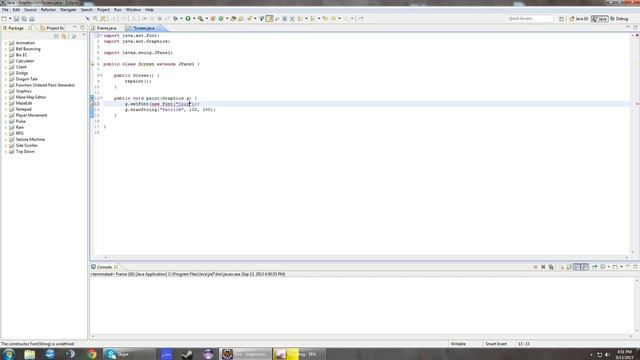Viewport: 640px width, 360px height.
Task: Expand the Side Scroller project
Action: point(6,145)
